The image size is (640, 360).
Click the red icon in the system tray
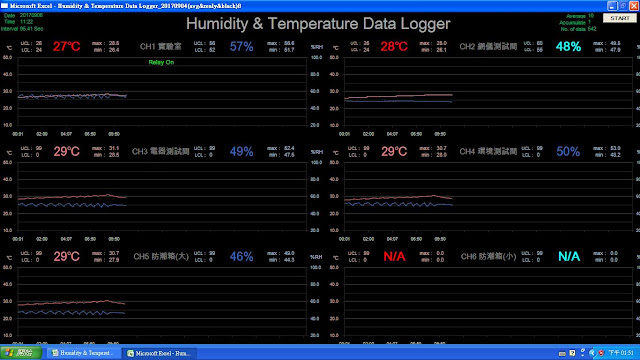tap(601, 353)
